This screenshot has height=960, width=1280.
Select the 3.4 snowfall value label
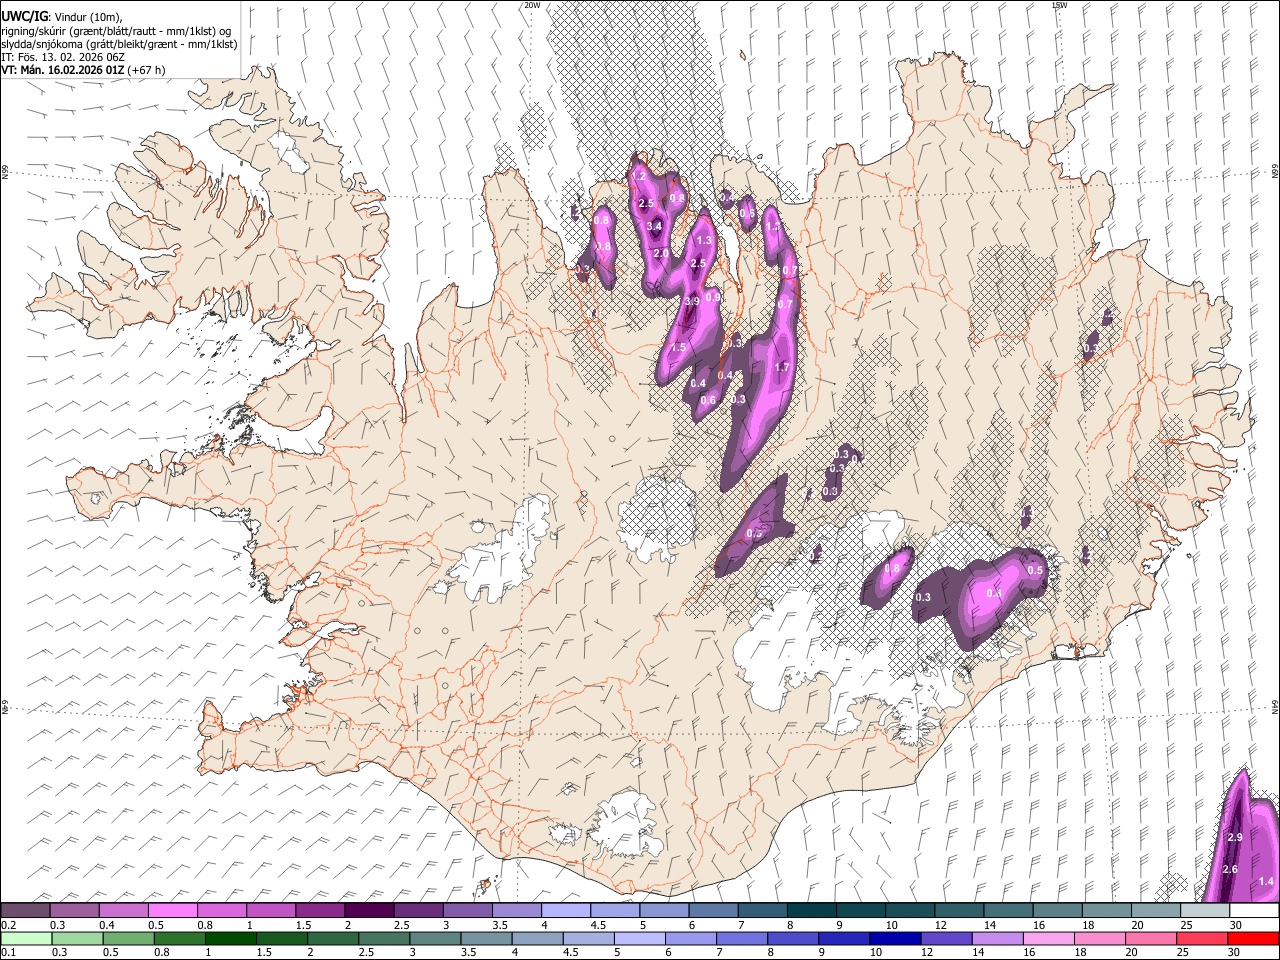click(x=654, y=227)
